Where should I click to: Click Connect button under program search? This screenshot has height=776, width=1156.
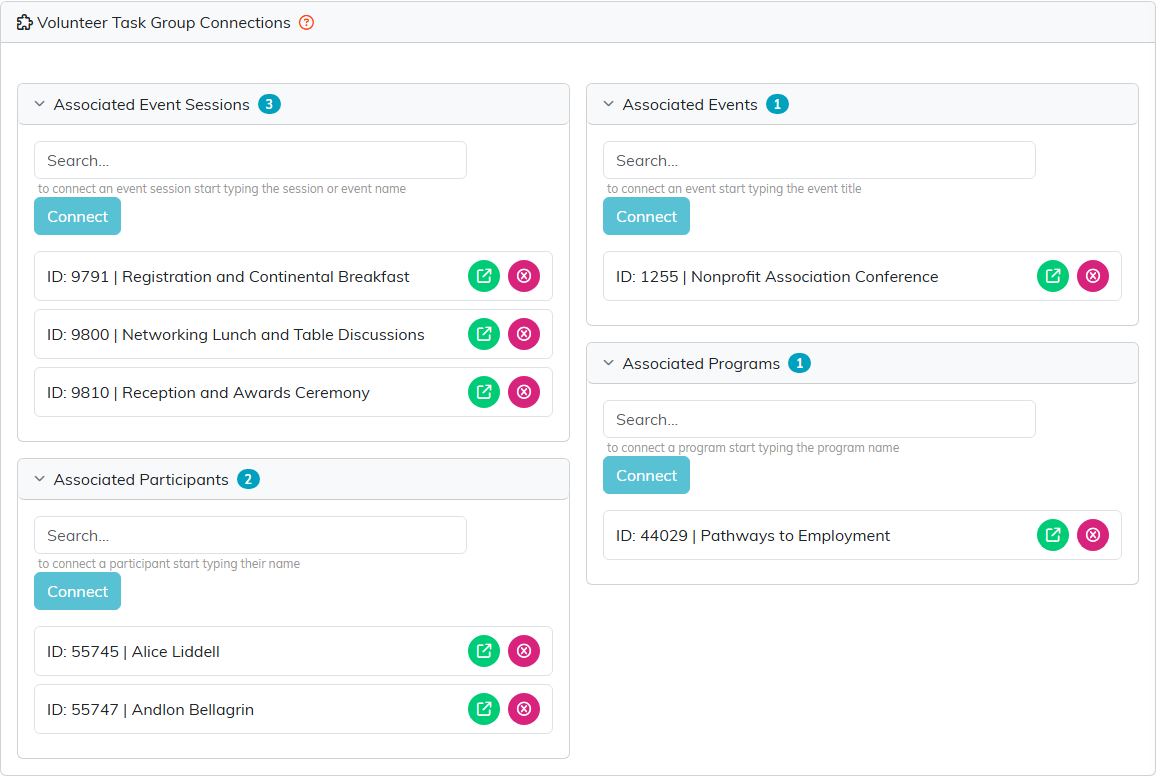point(647,475)
